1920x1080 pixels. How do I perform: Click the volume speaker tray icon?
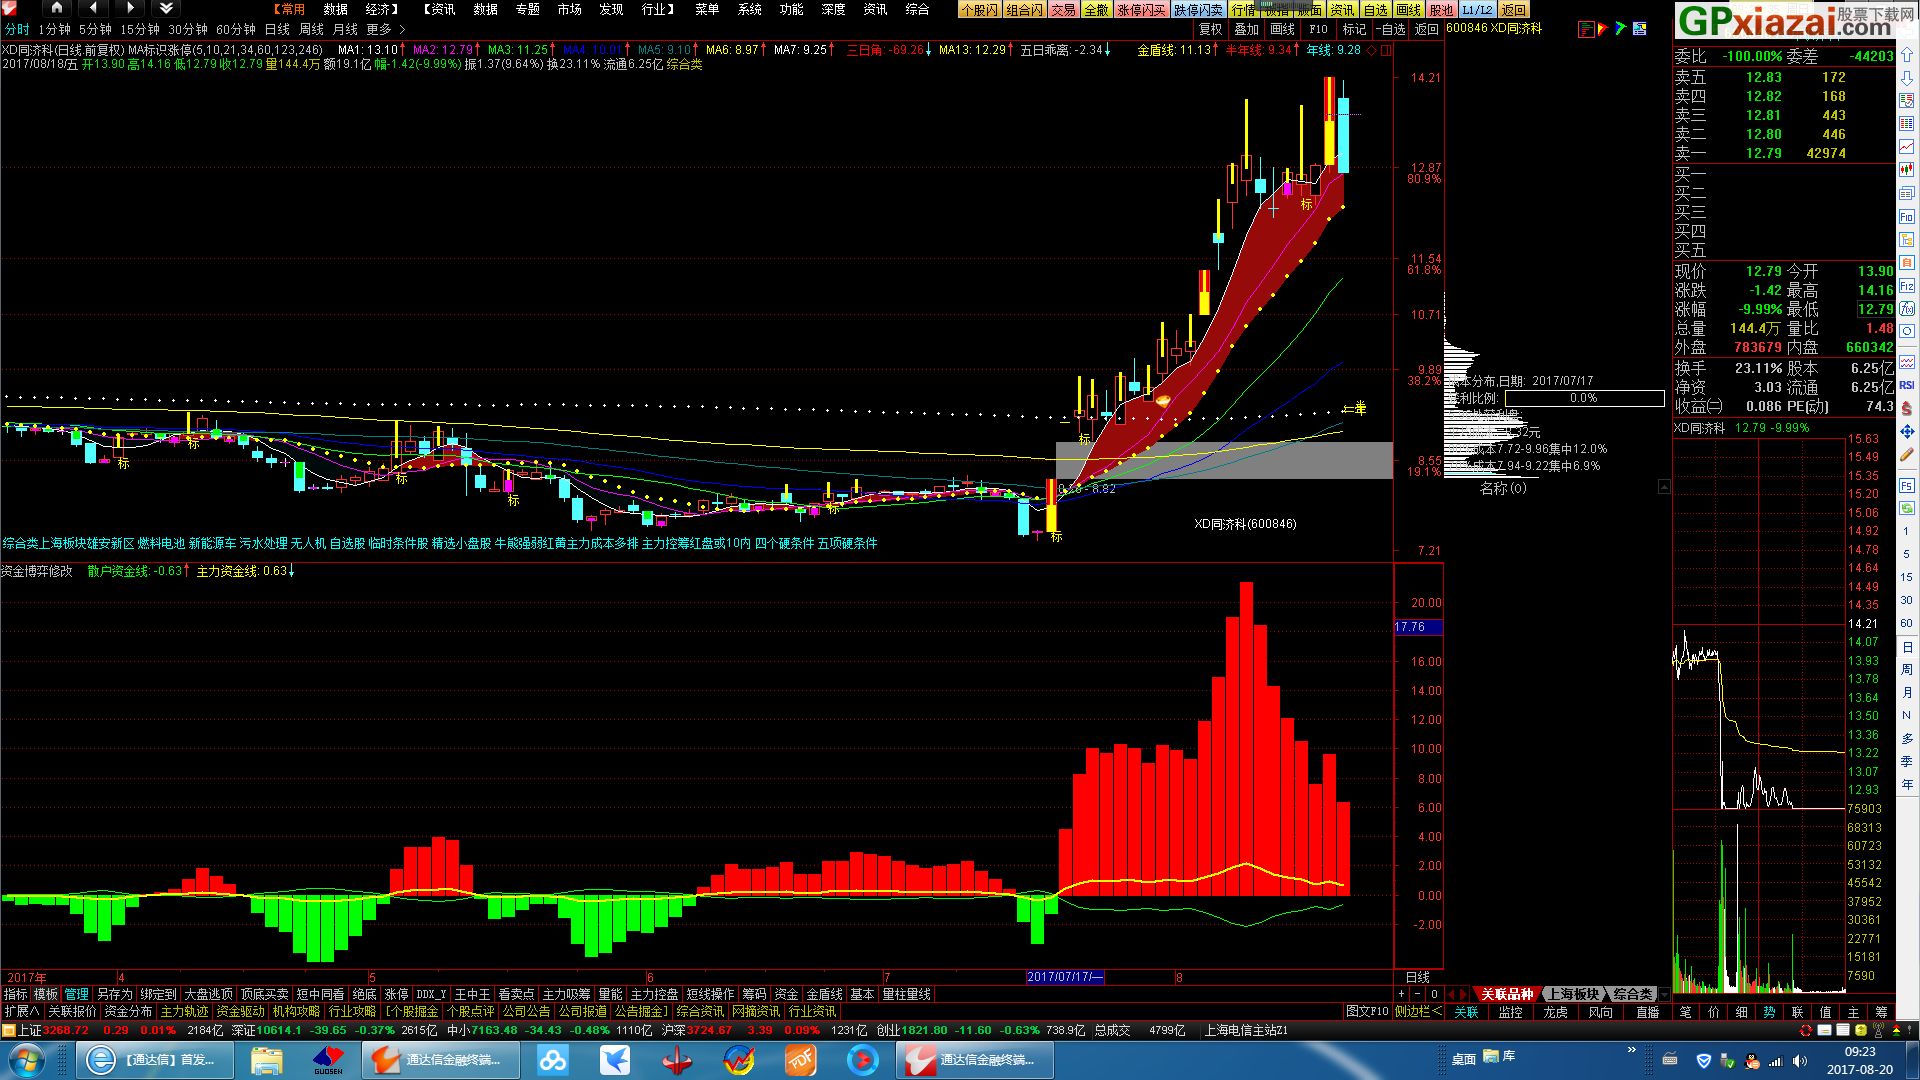[1801, 1060]
